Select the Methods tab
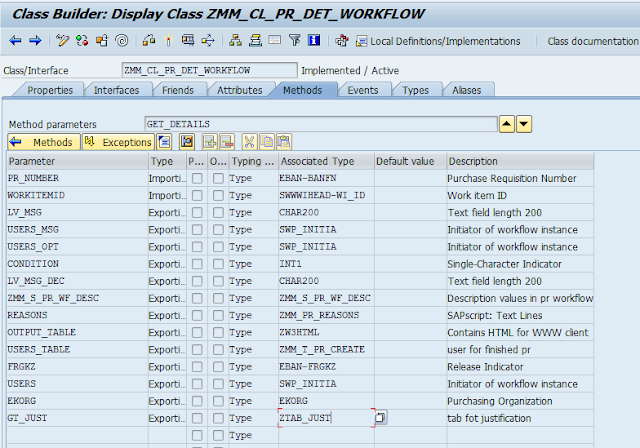This screenshot has height=448, width=640. coord(302,90)
